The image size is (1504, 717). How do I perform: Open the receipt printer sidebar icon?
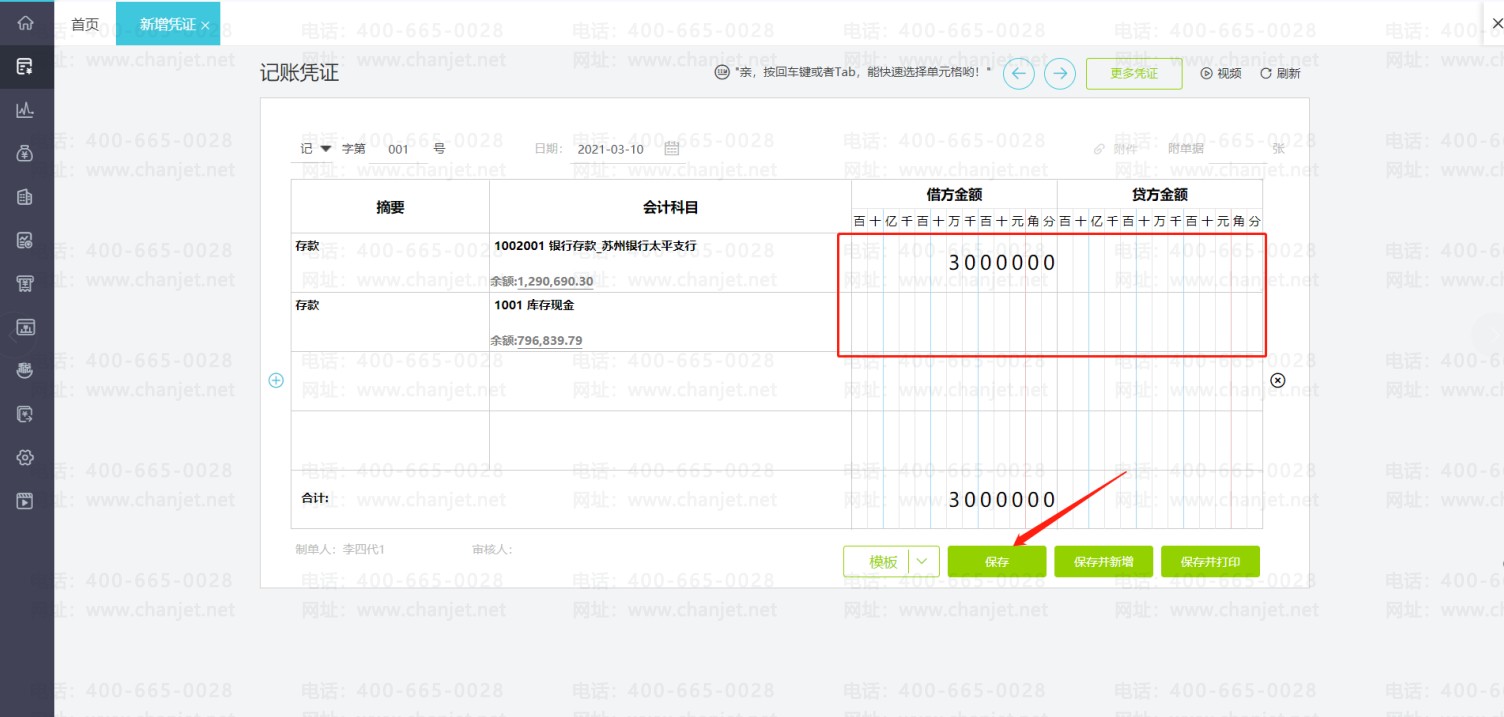(x=26, y=284)
